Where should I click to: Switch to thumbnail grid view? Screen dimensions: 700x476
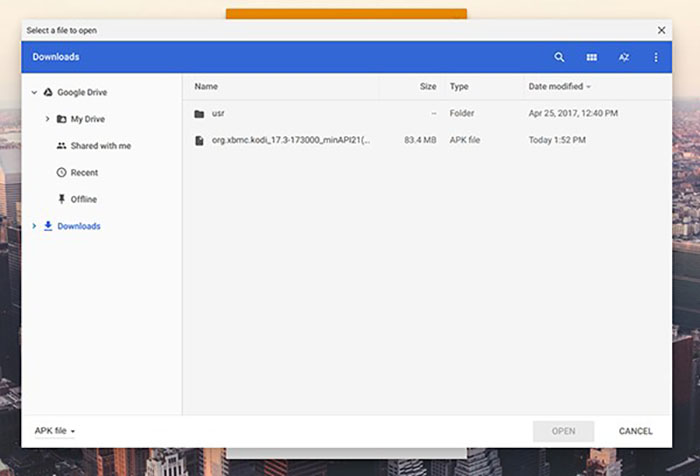click(x=592, y=57)
